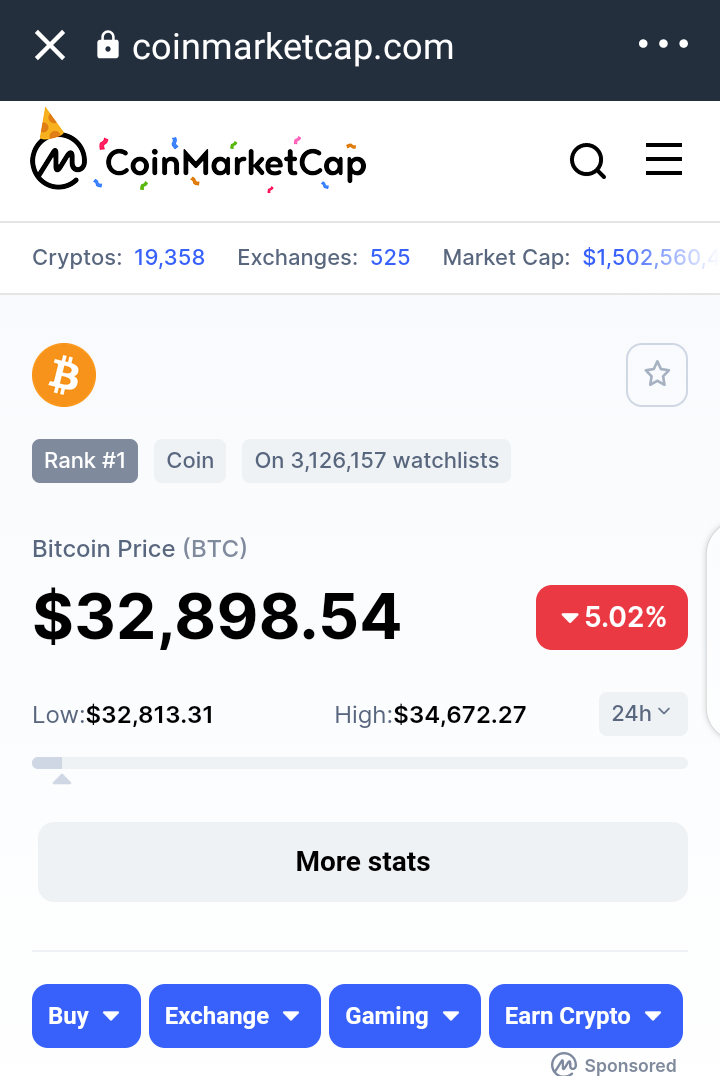720x1076 pixels.
Task: Click the Bitcoin orange coin icon
Action: 64,375
